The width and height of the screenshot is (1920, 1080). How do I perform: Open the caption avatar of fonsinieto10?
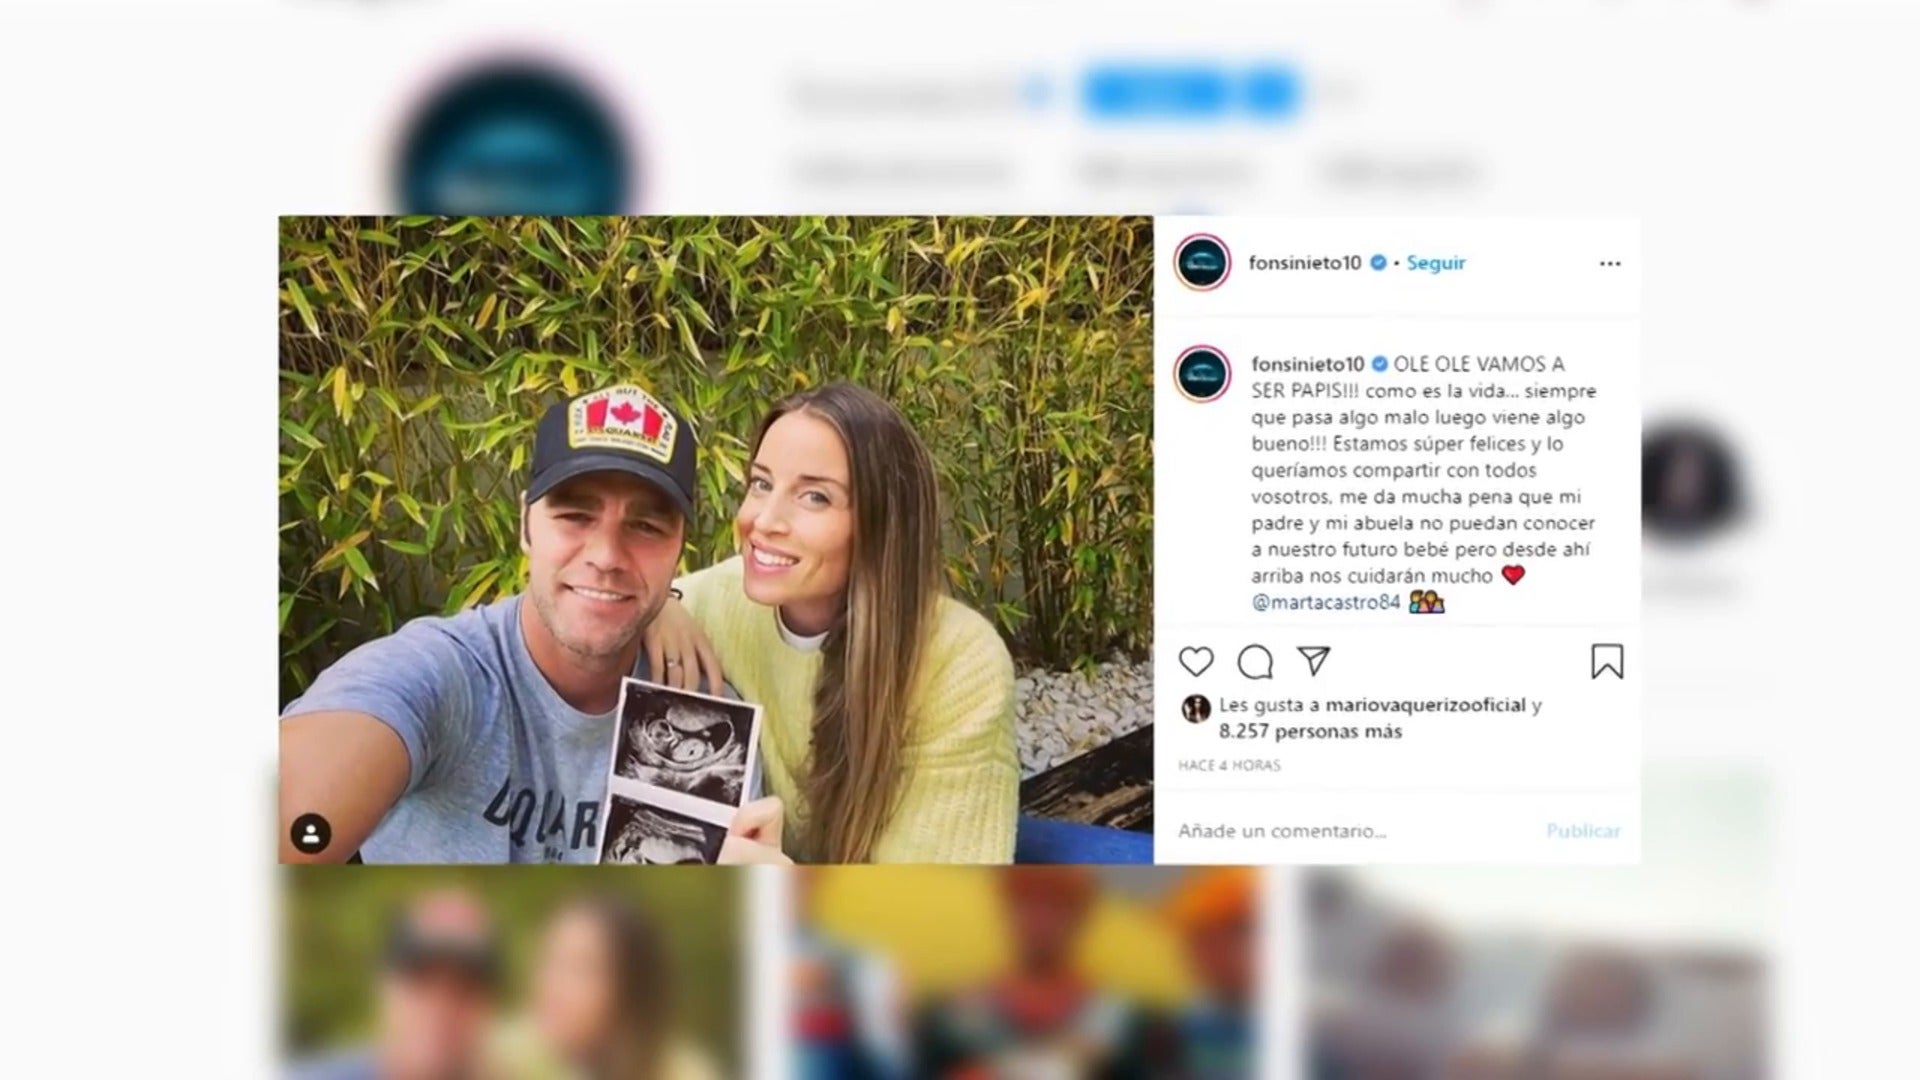(1202, 375)
